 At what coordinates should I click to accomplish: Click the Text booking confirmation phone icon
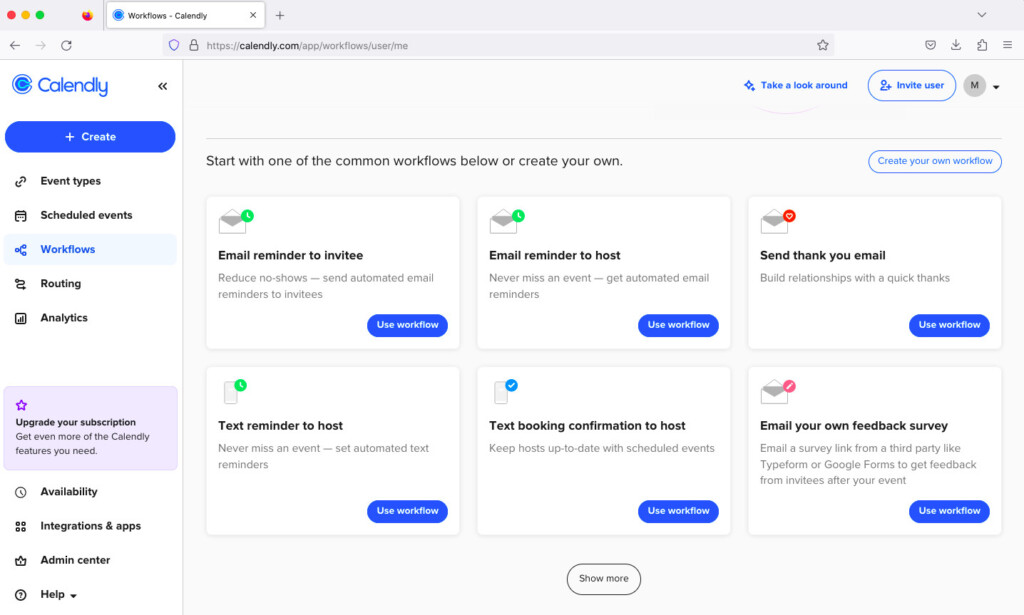click(504, 391)
